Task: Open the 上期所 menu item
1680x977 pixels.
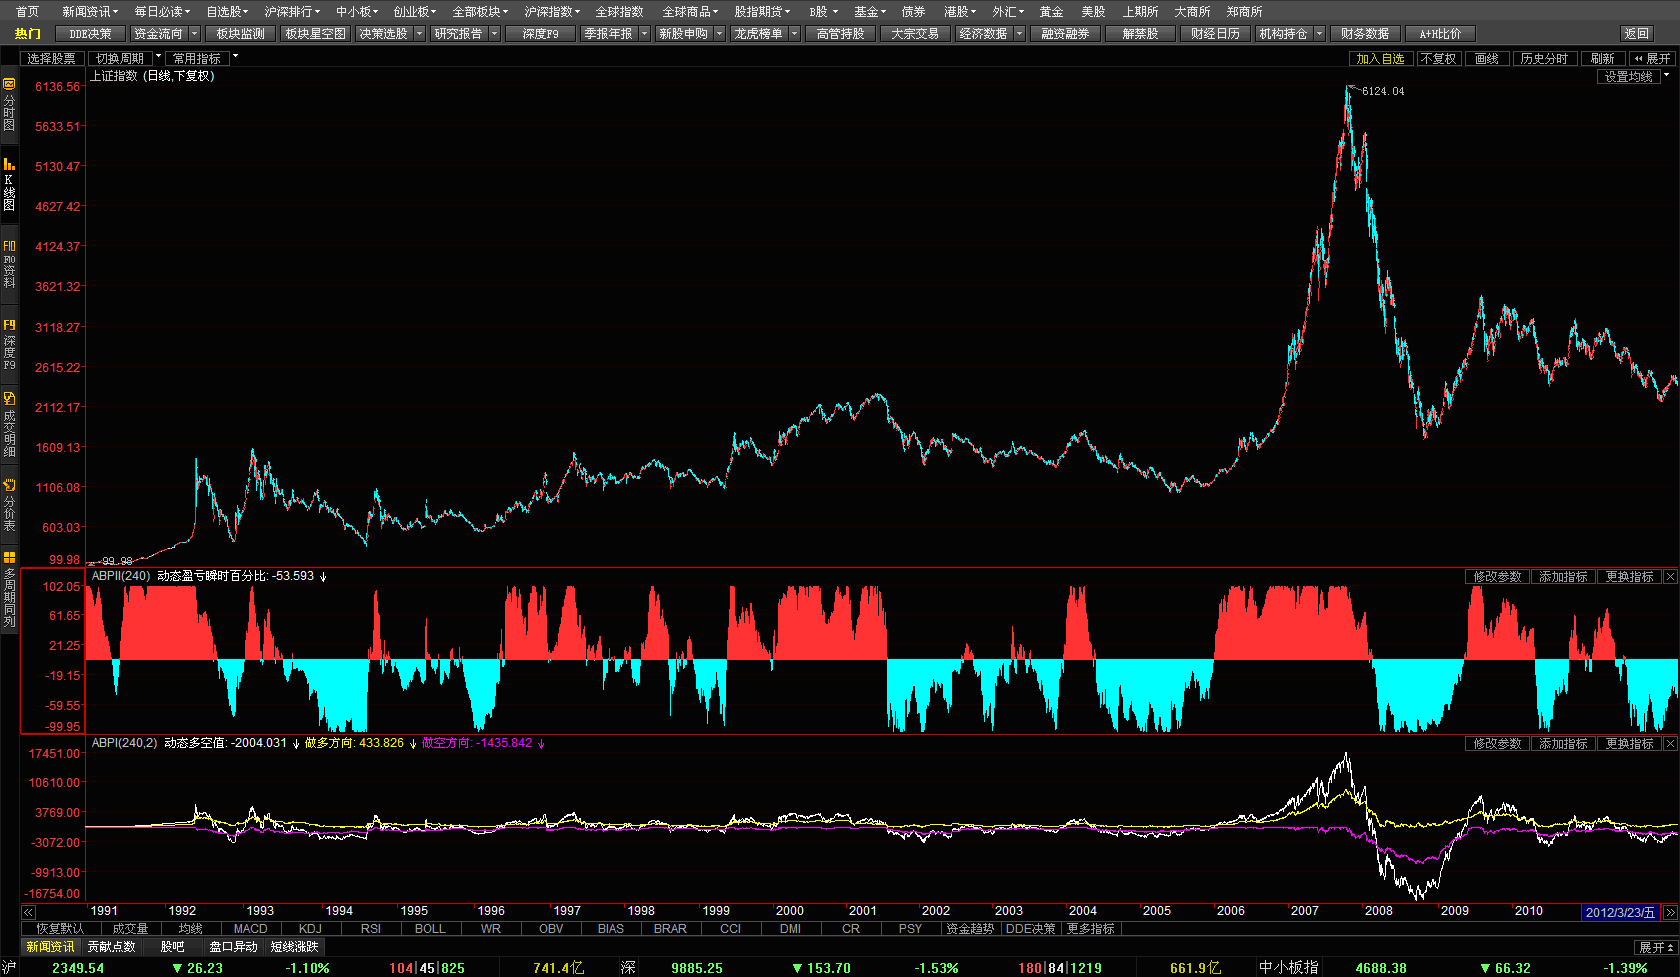Action: 1140,12
